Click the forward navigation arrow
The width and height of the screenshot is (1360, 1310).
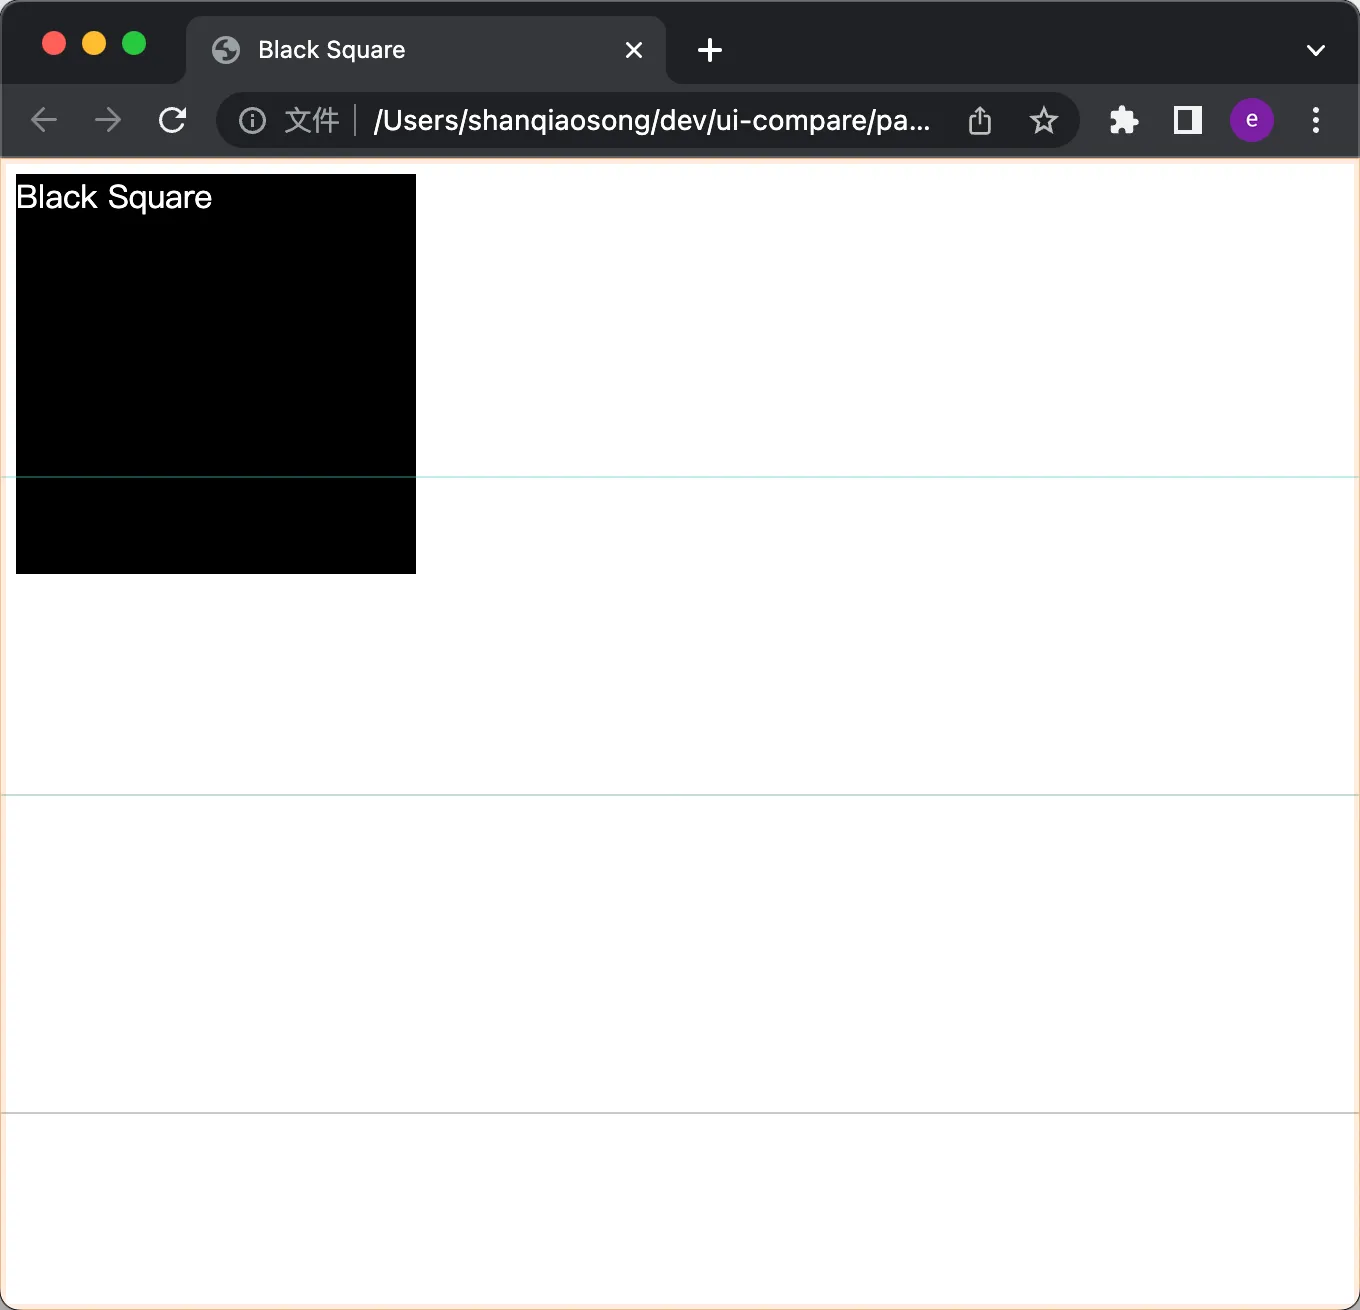click(x=108, y=121)
